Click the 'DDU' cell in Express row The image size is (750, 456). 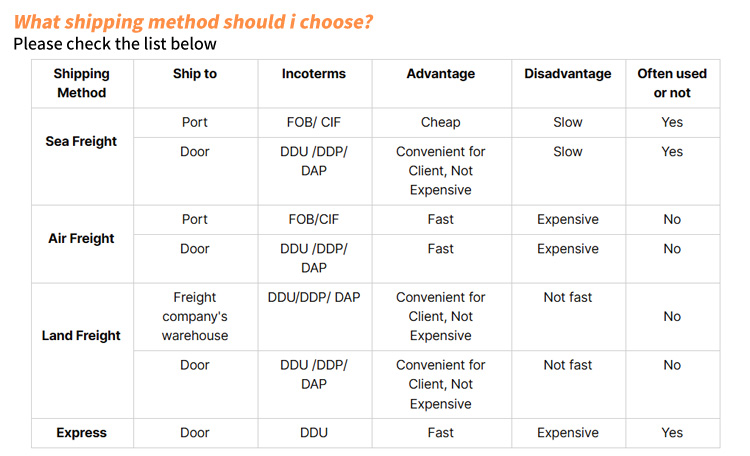(x=314, y=433)
